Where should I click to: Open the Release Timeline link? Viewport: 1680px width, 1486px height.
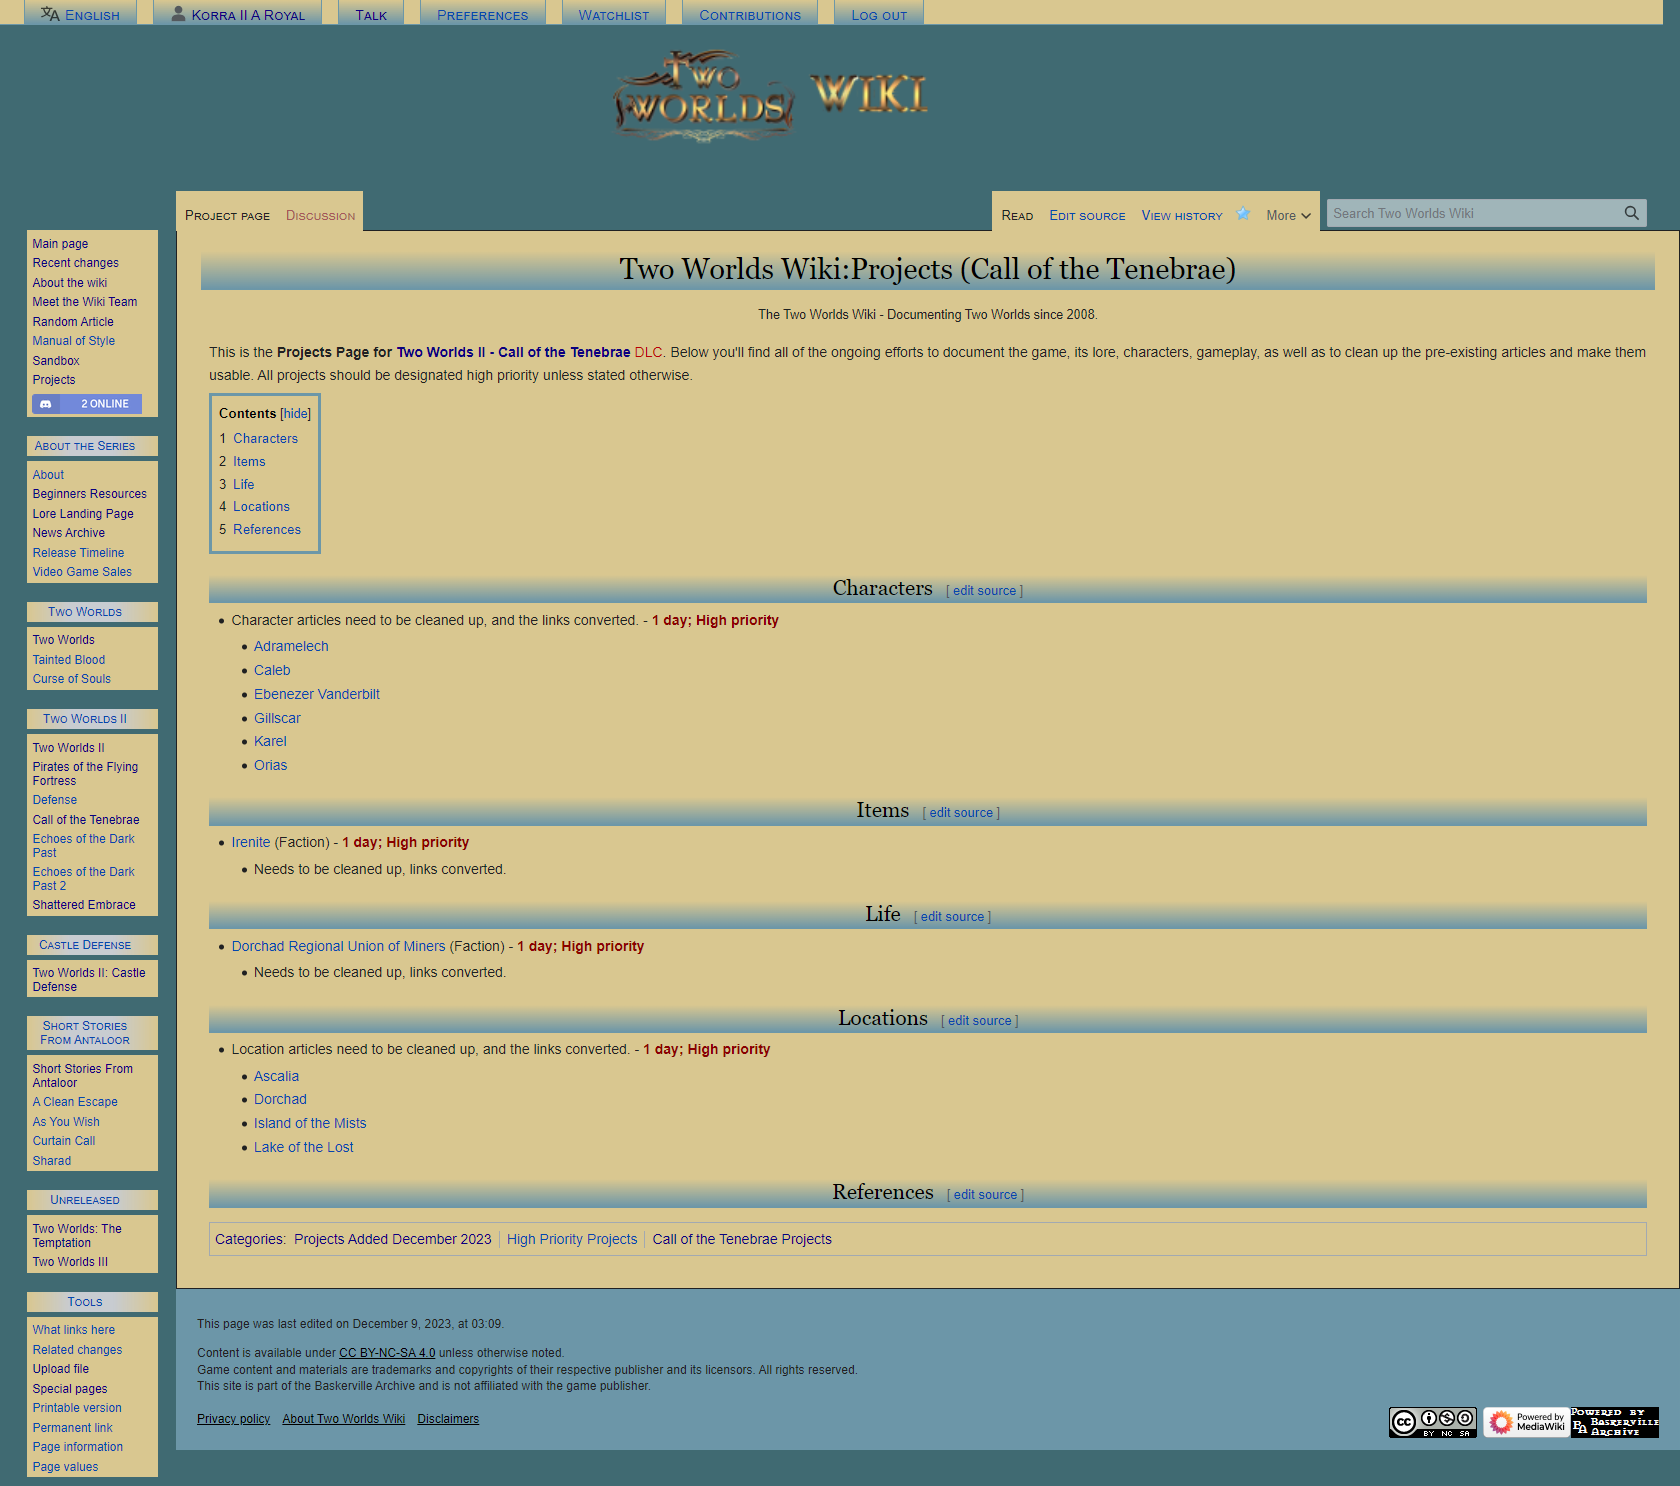click(x=78, y=553)
